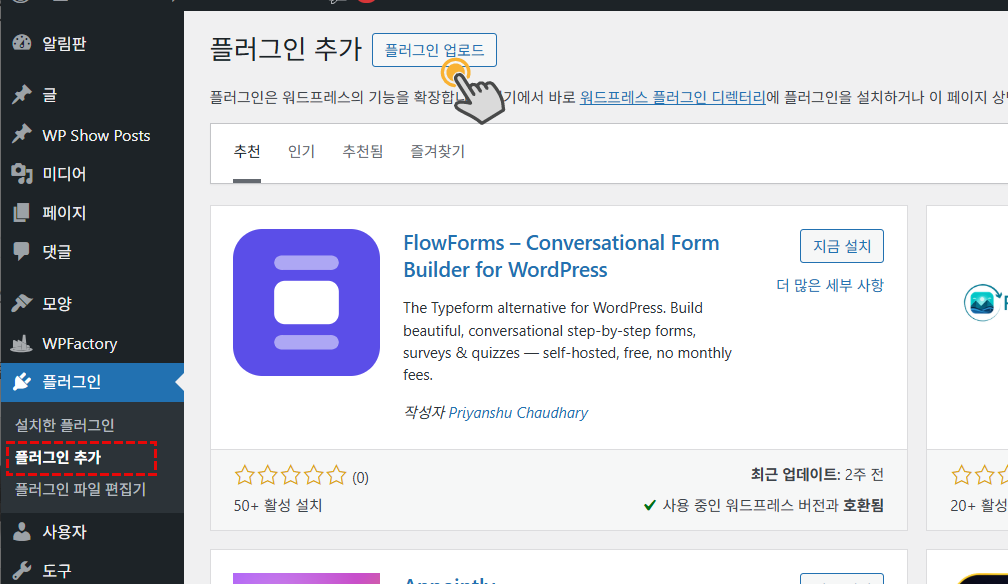Click the FlowForms plugin thumbnail

307,302
